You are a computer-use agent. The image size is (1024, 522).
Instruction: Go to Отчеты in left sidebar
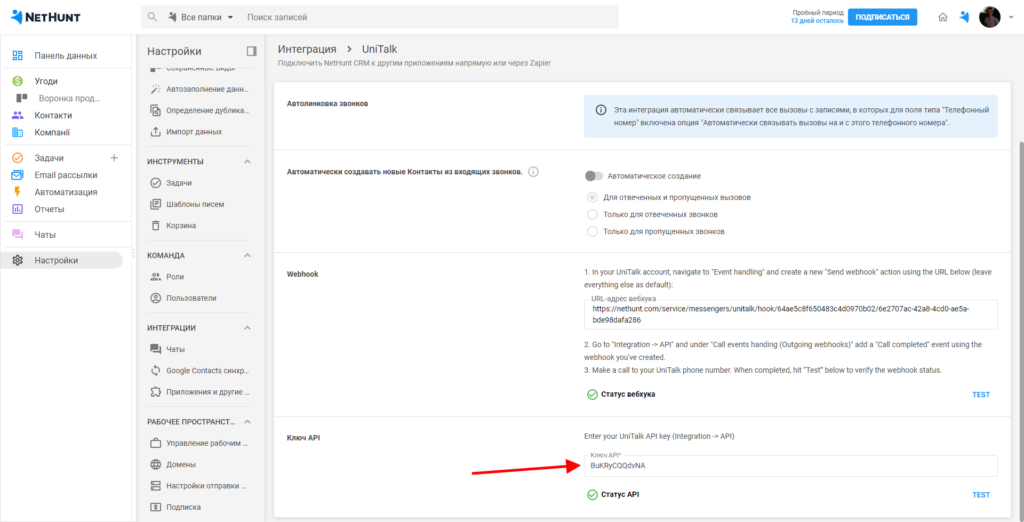[49, 209]
